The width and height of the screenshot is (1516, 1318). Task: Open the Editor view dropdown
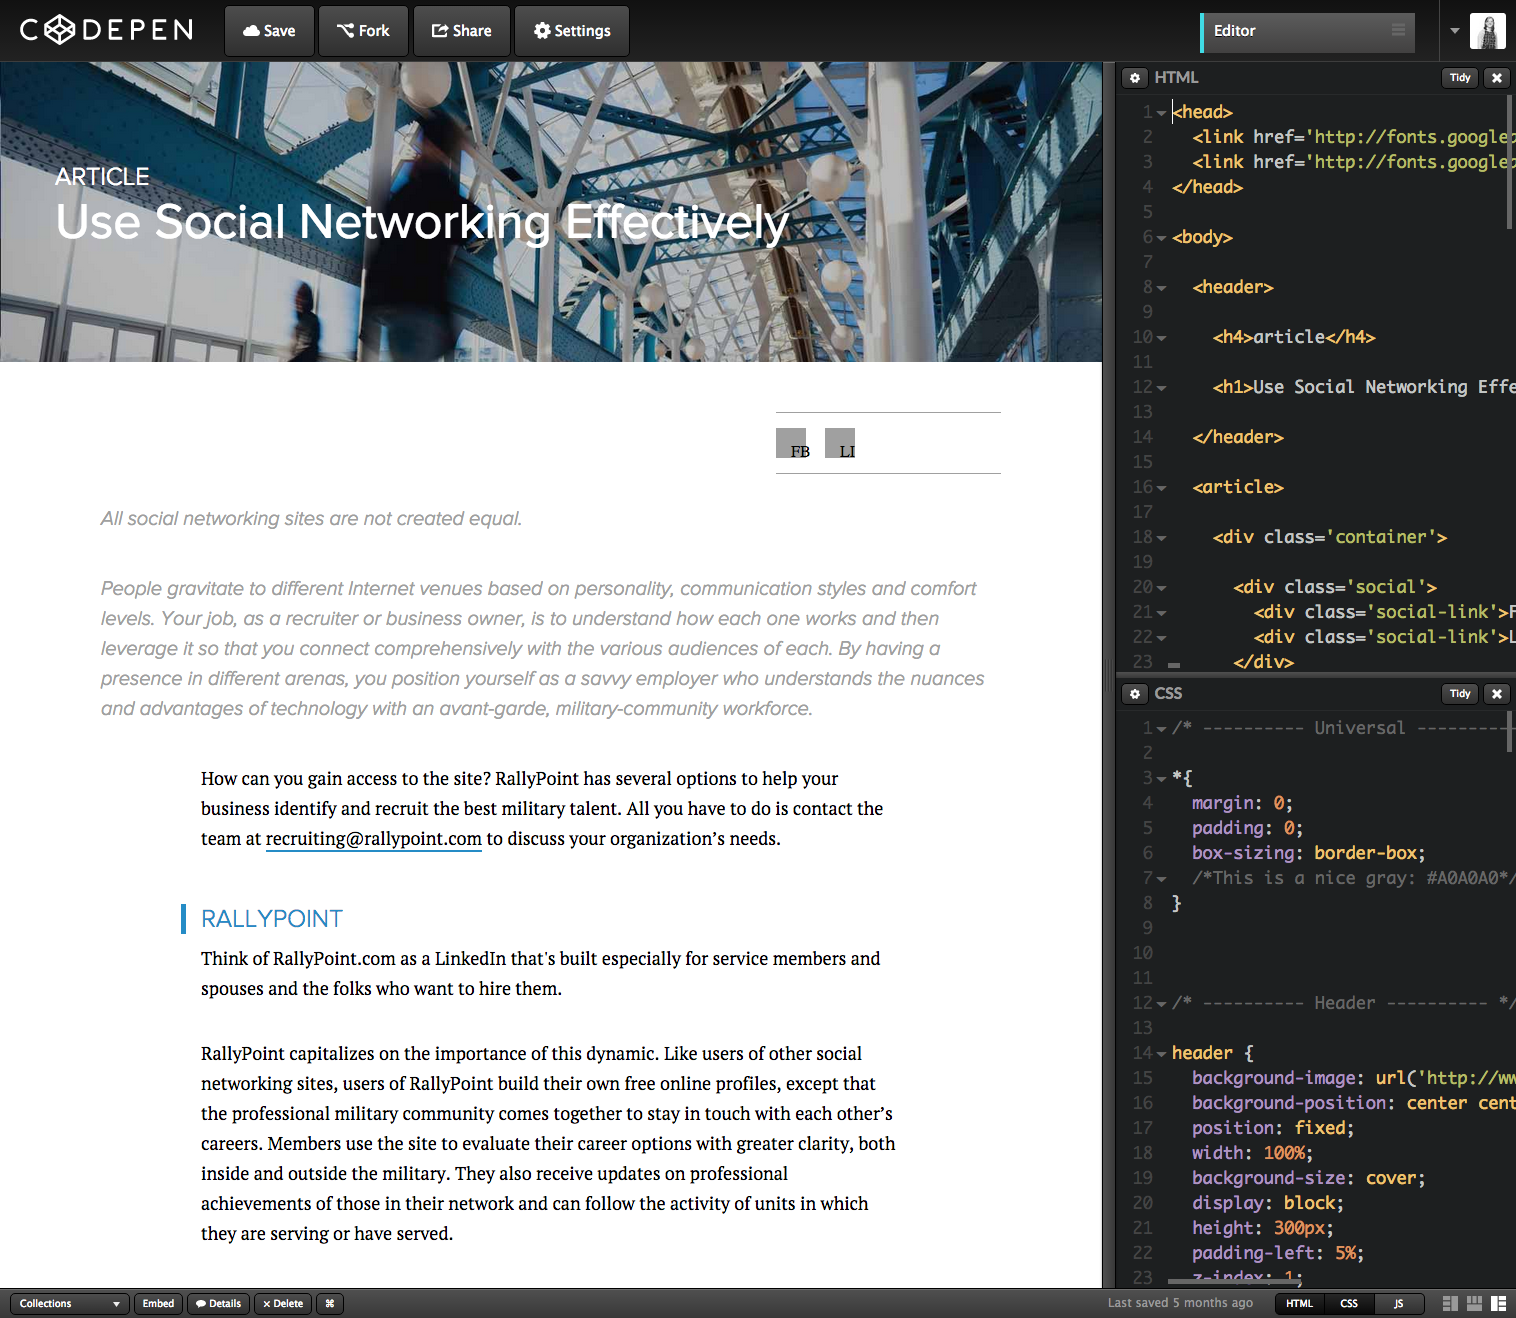[1308, 31]
